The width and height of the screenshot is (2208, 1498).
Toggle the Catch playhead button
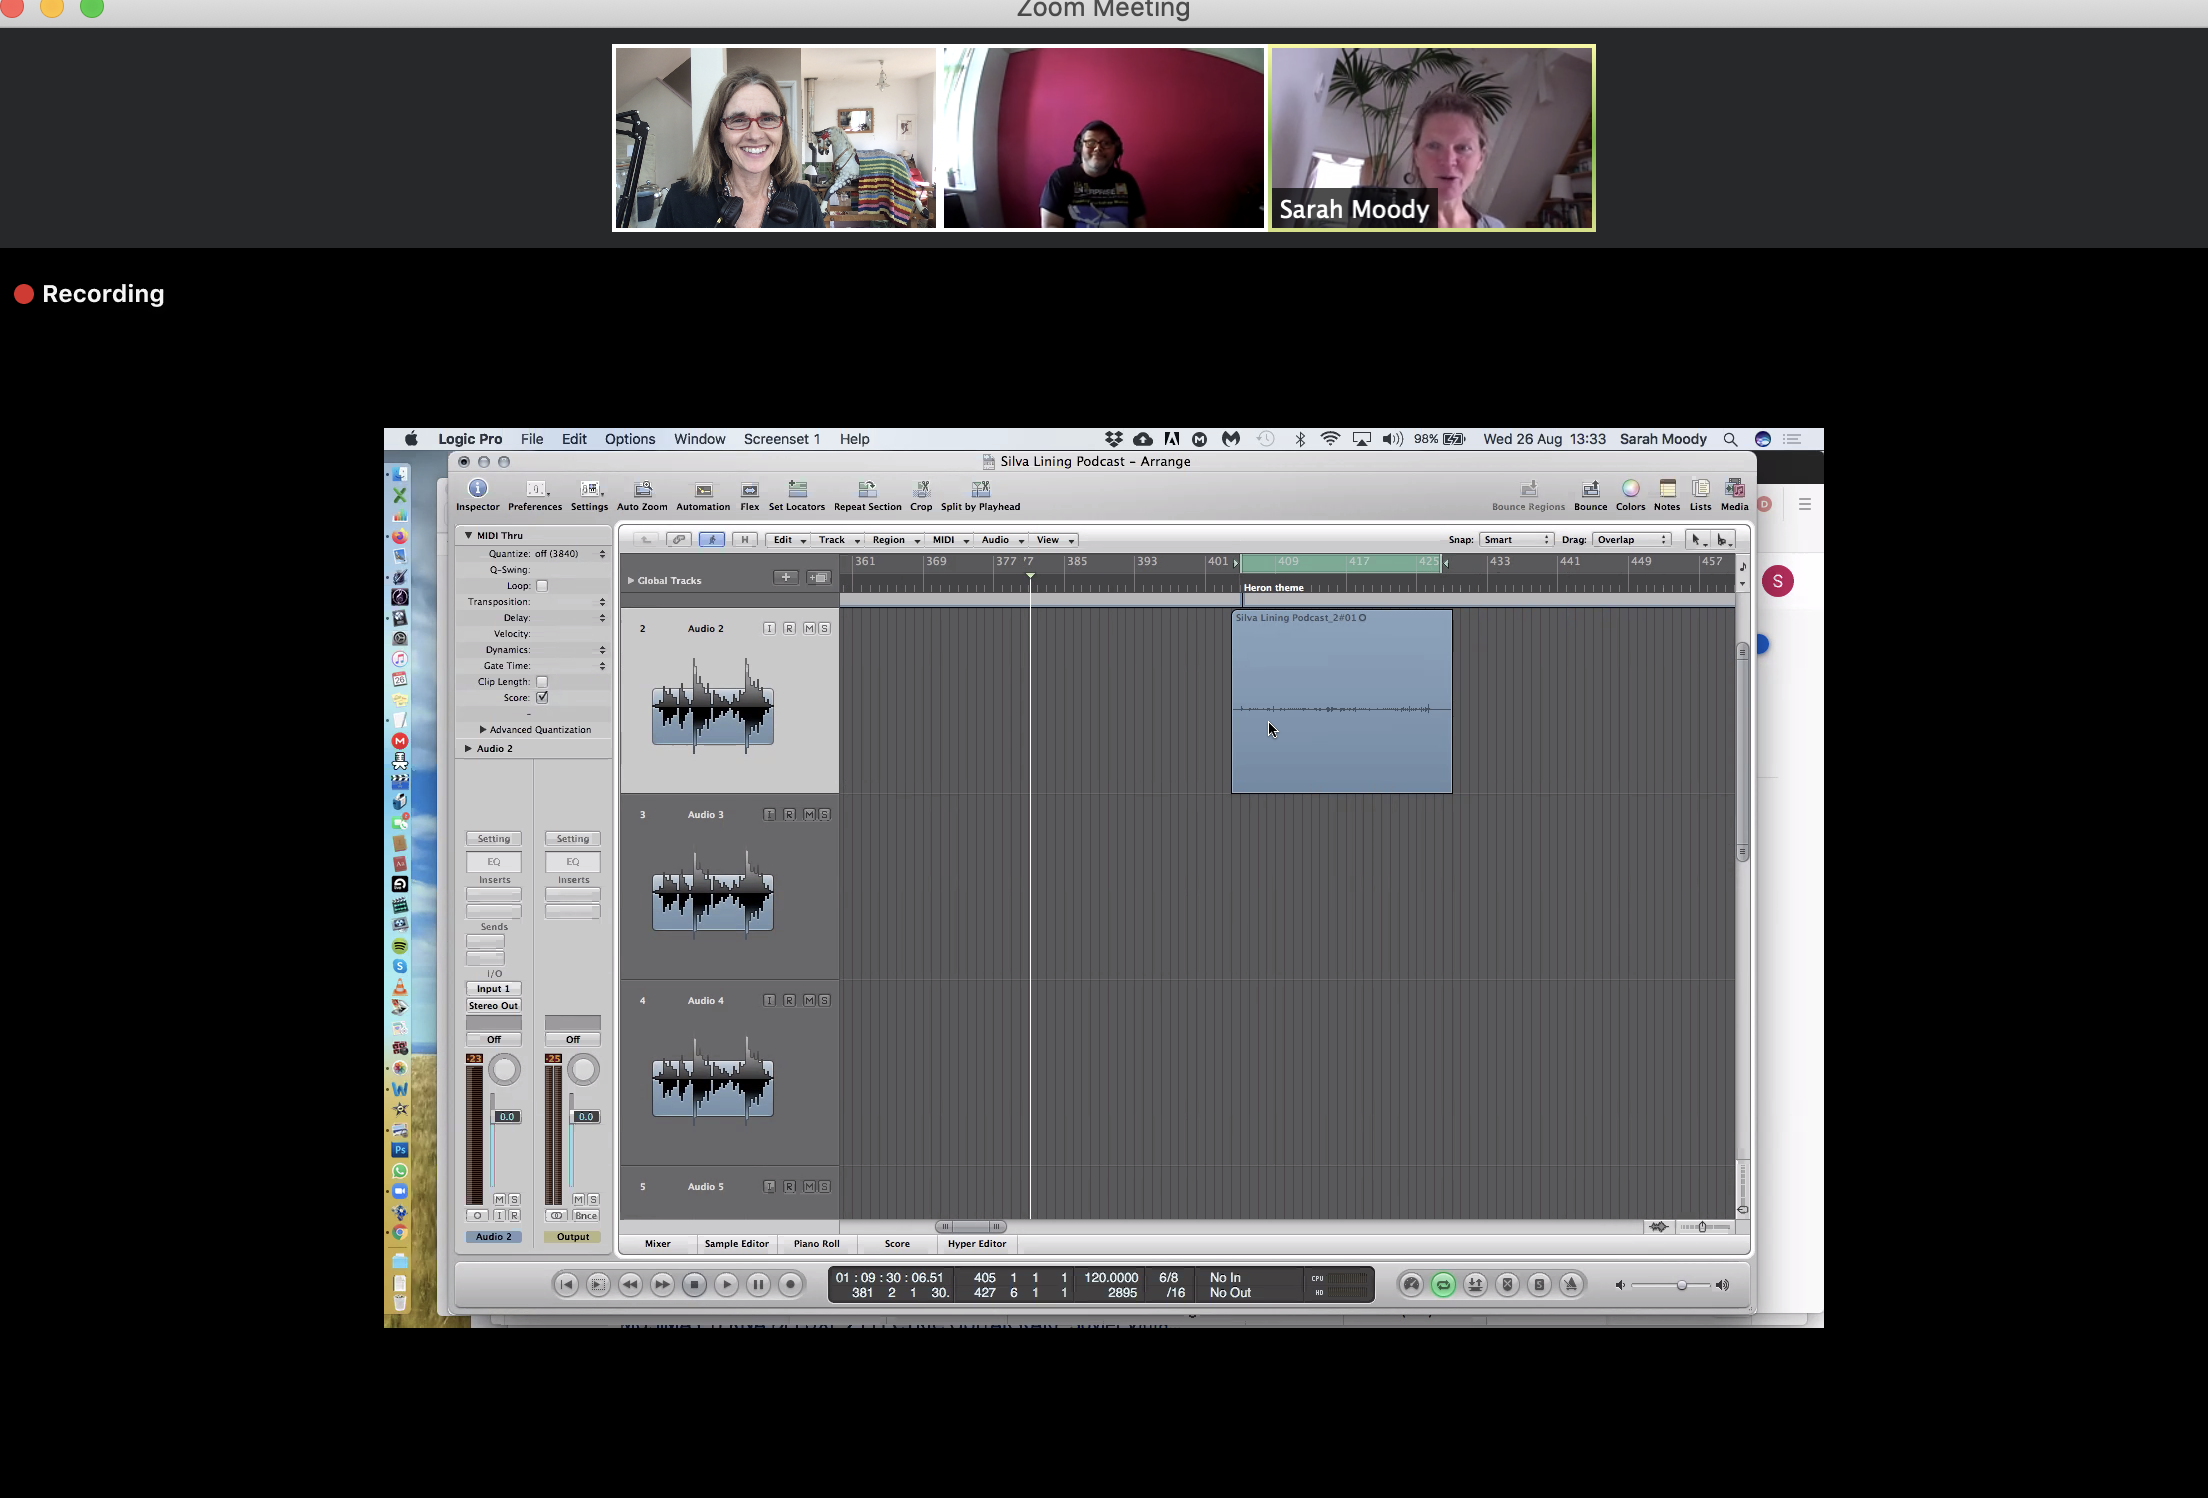click(711, 540)
